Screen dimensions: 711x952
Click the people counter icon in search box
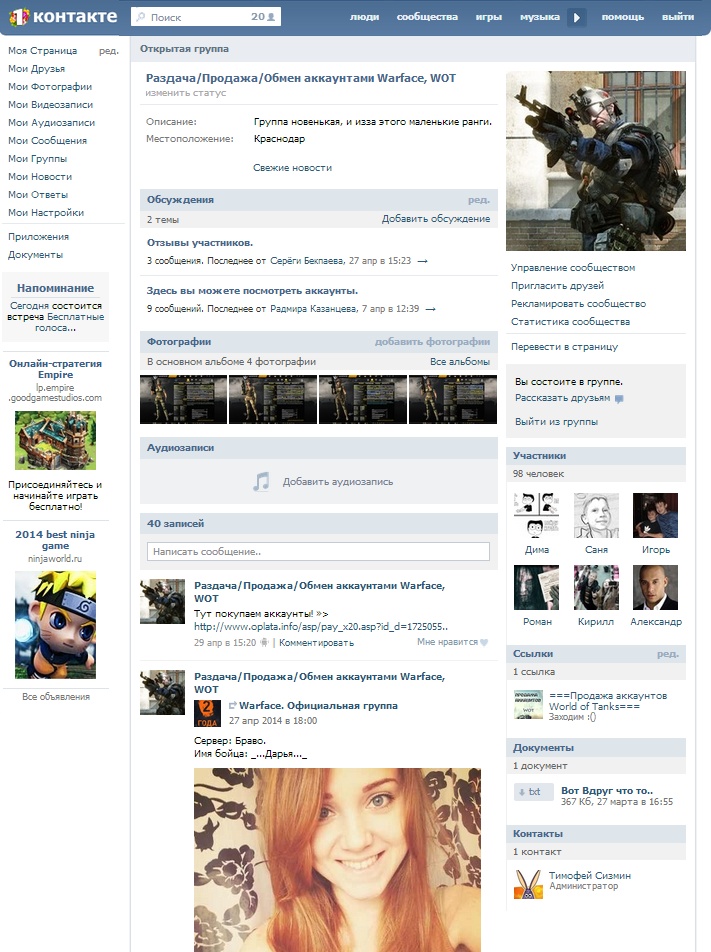[271, 17]
